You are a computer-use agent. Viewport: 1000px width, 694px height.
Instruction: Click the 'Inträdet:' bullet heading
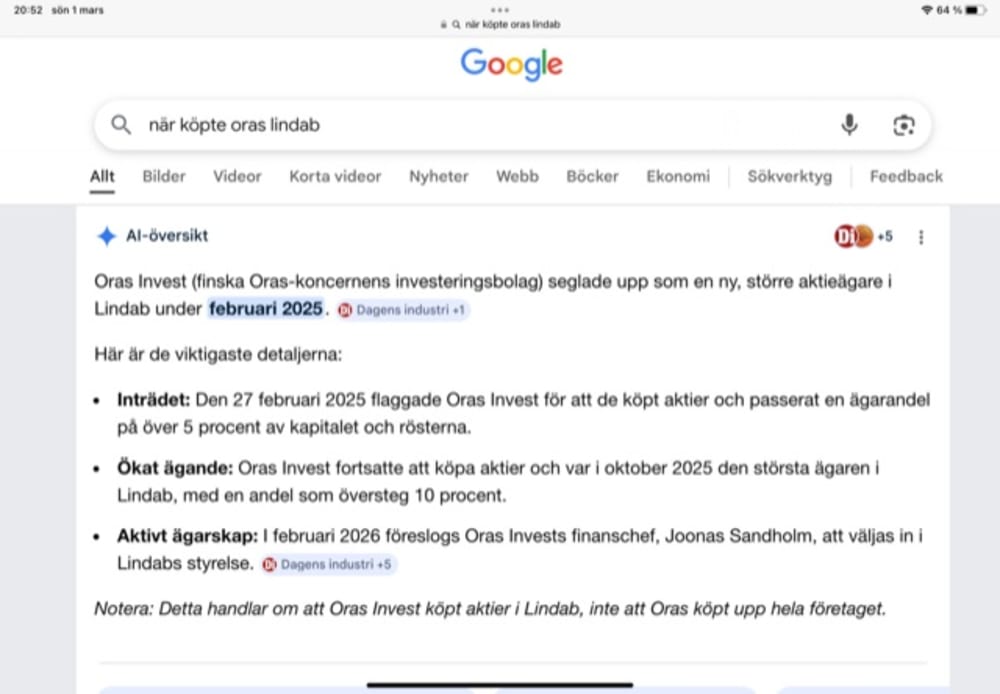tap(154, 400)
